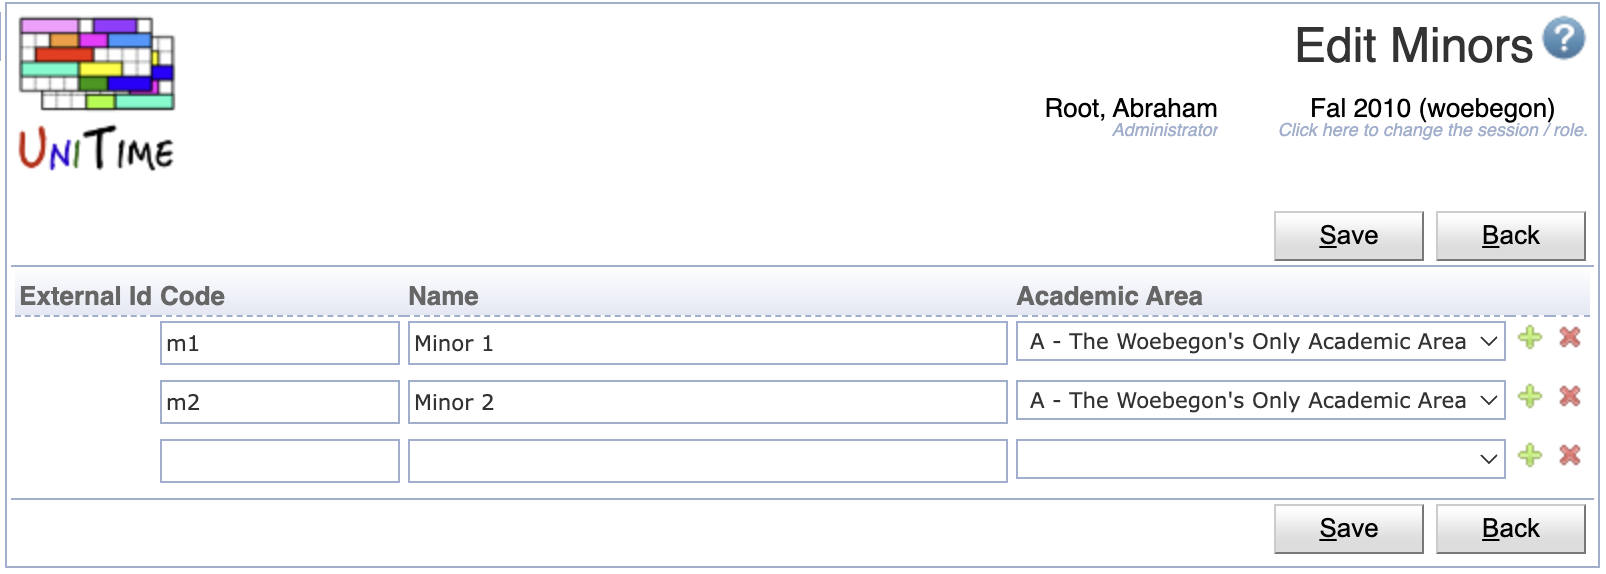1606x574 pixels.
Task: Click the top Save button
Action: (x=1349, y=236)
